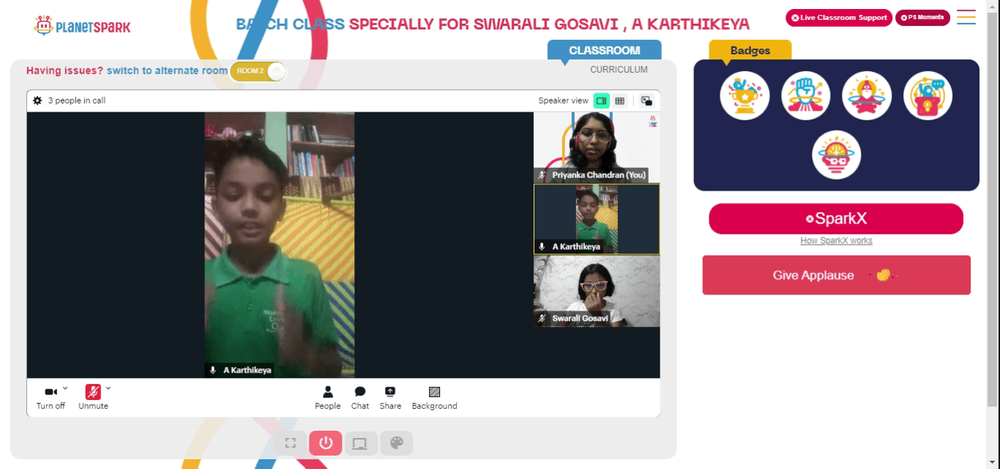Click muted mic icon beside Swarali Gosavi
1000x469 pixels.
[x=543, y=318]
